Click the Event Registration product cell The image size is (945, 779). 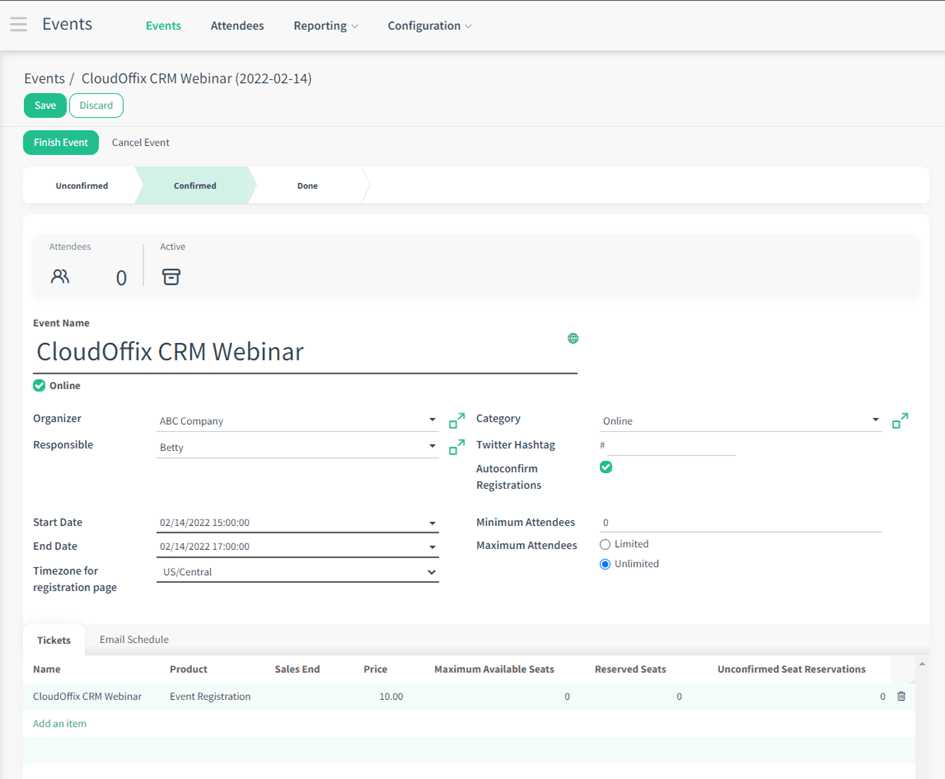click(210, 696)
